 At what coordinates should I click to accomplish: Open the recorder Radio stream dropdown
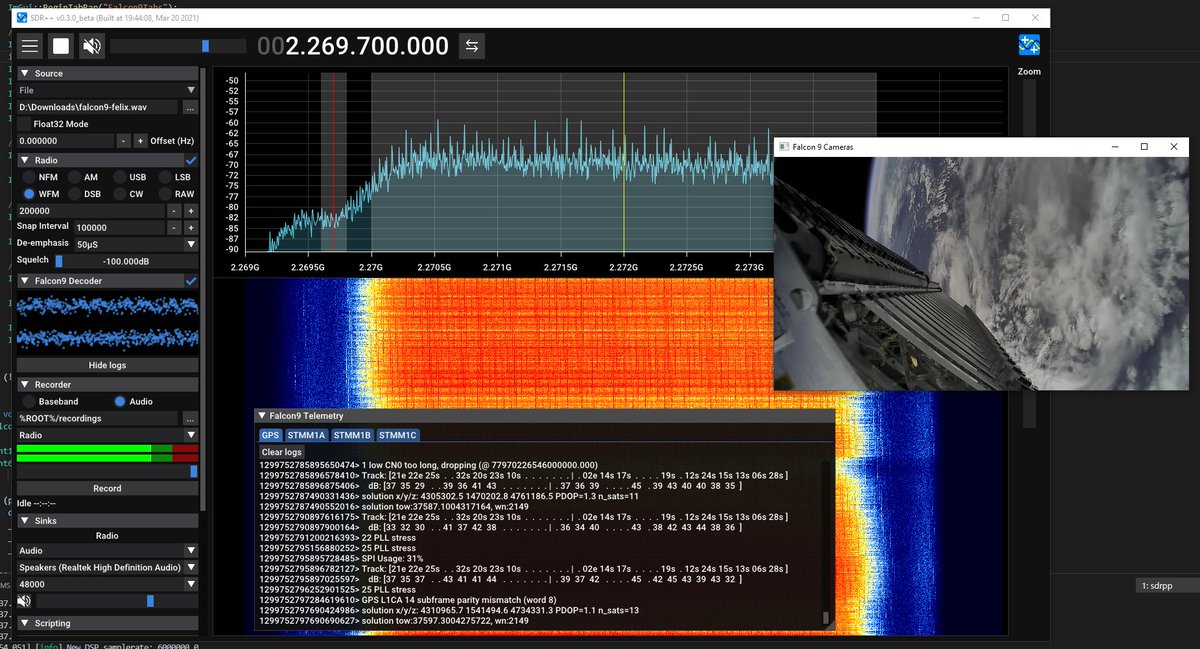[107, 435]
